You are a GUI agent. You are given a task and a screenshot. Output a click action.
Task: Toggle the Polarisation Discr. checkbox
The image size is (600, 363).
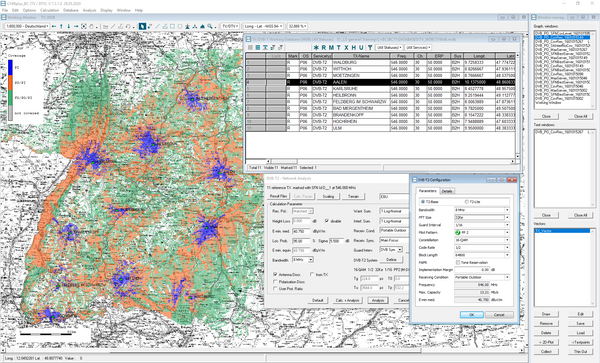275,282
